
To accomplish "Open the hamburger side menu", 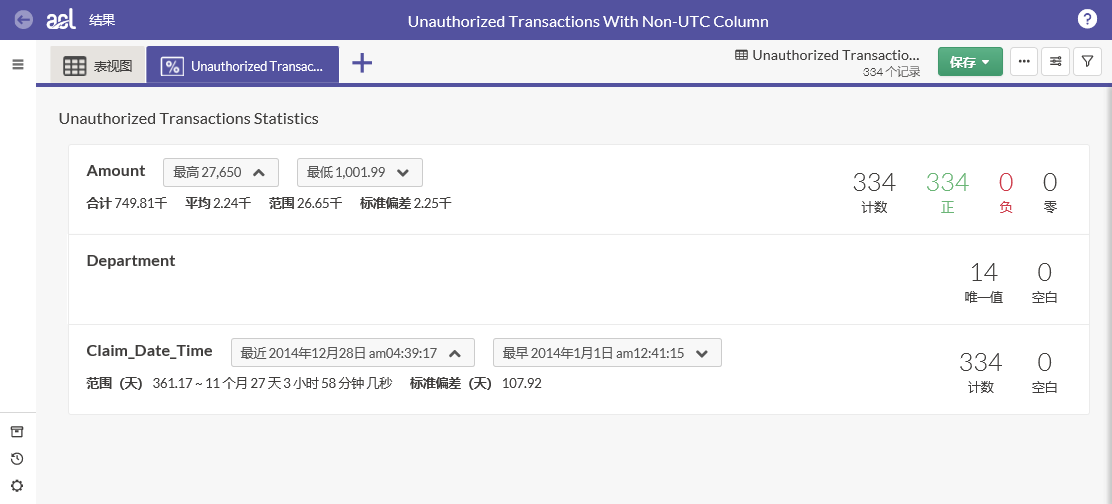I will tap(17, 64).
